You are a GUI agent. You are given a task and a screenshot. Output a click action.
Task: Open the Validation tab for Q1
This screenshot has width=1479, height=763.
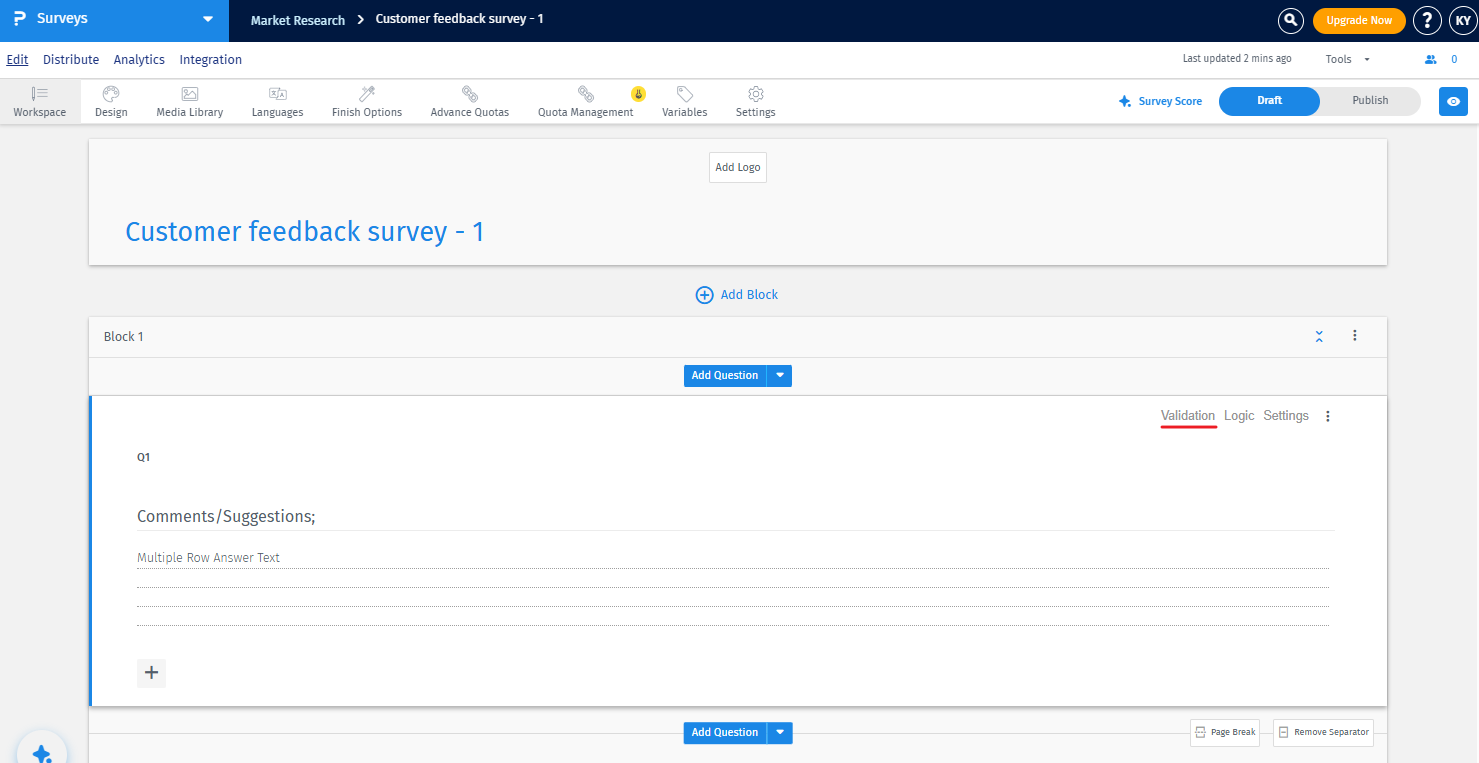[x=1188, y=416]
